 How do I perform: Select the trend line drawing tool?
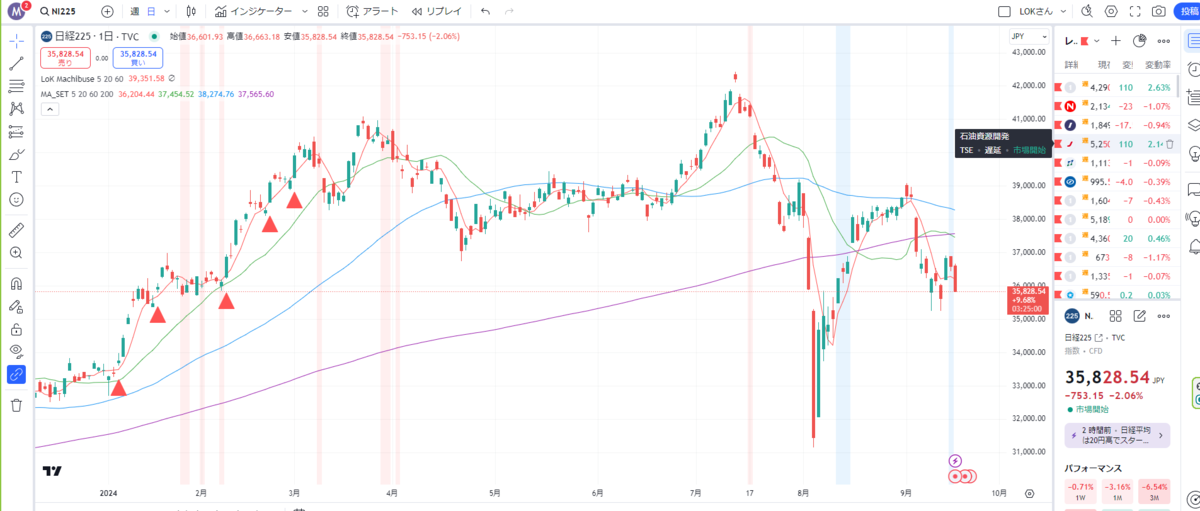pyautogui.click(x=16, y=63)
